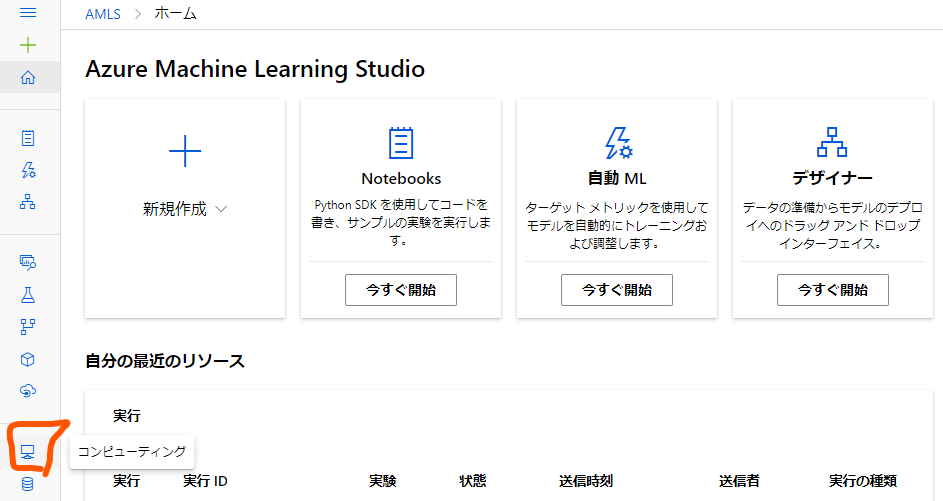Sort by 実験 column header
The height and width of the screenshot is (501, 943).
point(382,481)
